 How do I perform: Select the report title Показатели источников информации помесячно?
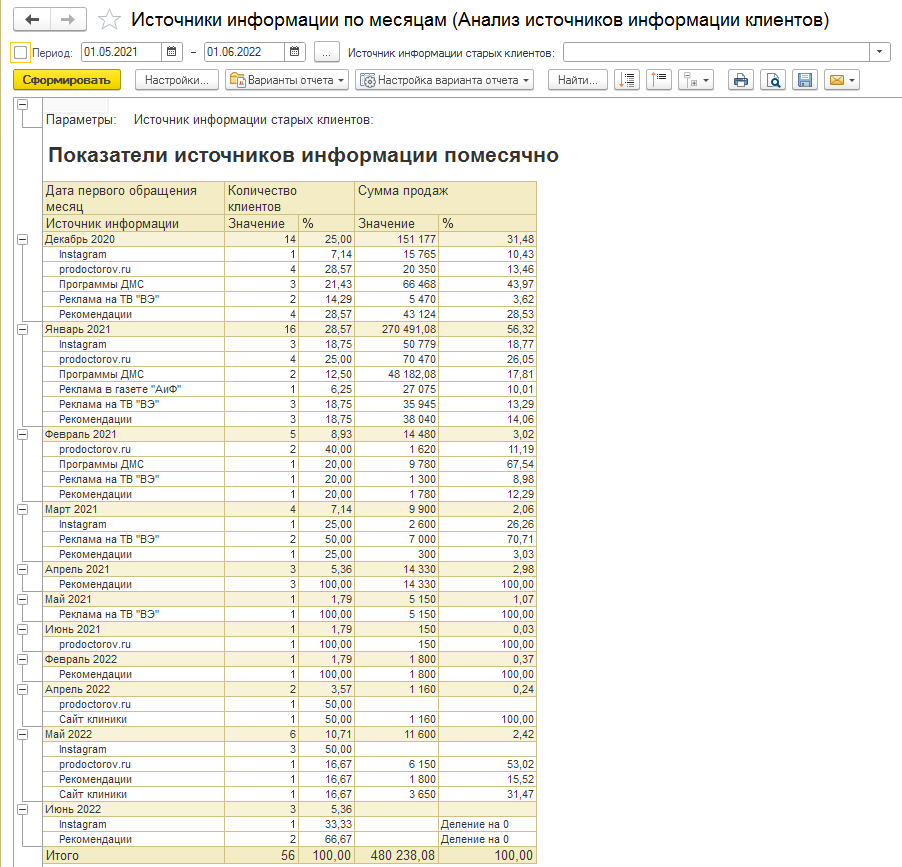coord(303,155)
